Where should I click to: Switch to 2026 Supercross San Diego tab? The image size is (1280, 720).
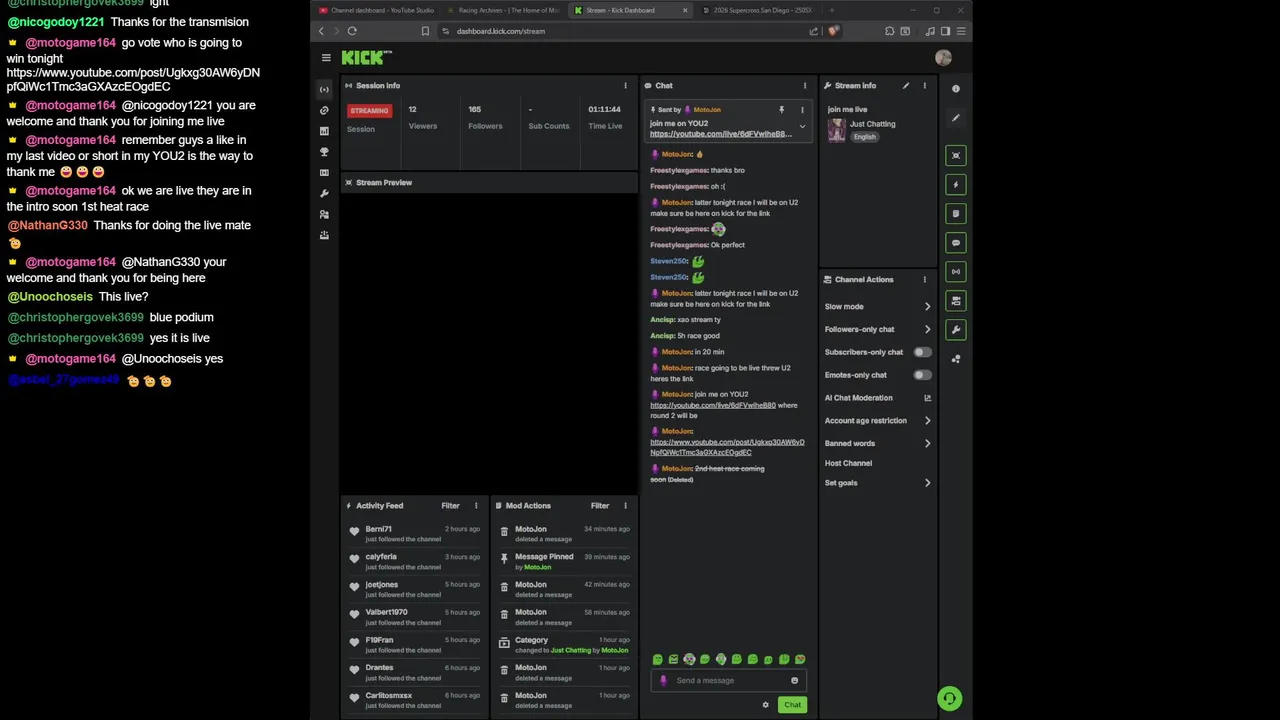click(758, 10)
